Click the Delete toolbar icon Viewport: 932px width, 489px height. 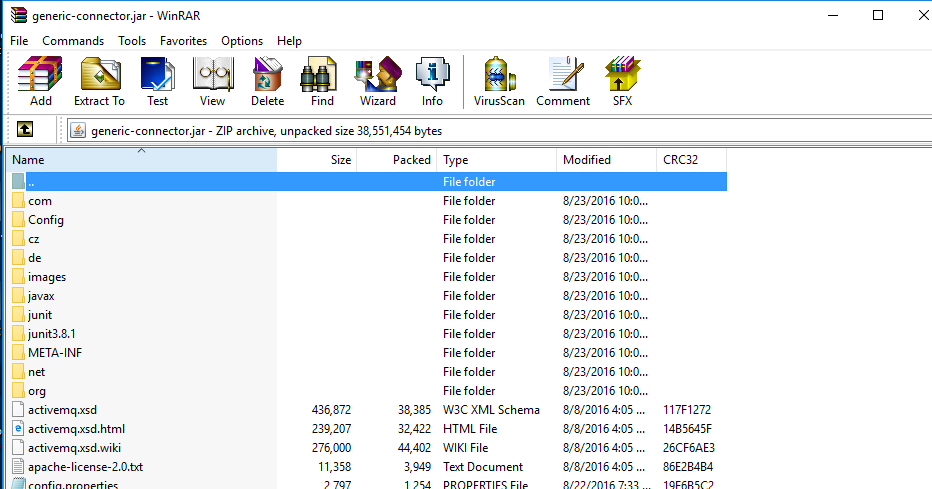(x=267, y=81)
